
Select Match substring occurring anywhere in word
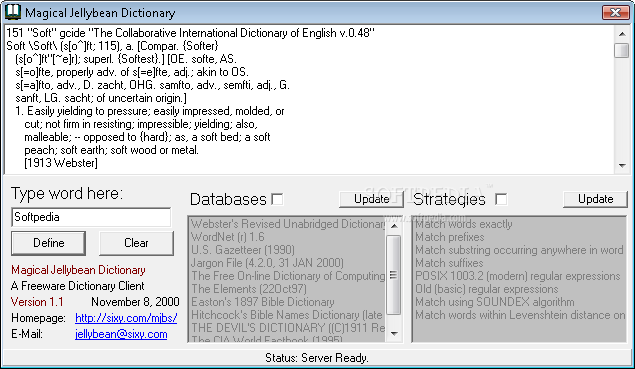(x=519, y=250)
